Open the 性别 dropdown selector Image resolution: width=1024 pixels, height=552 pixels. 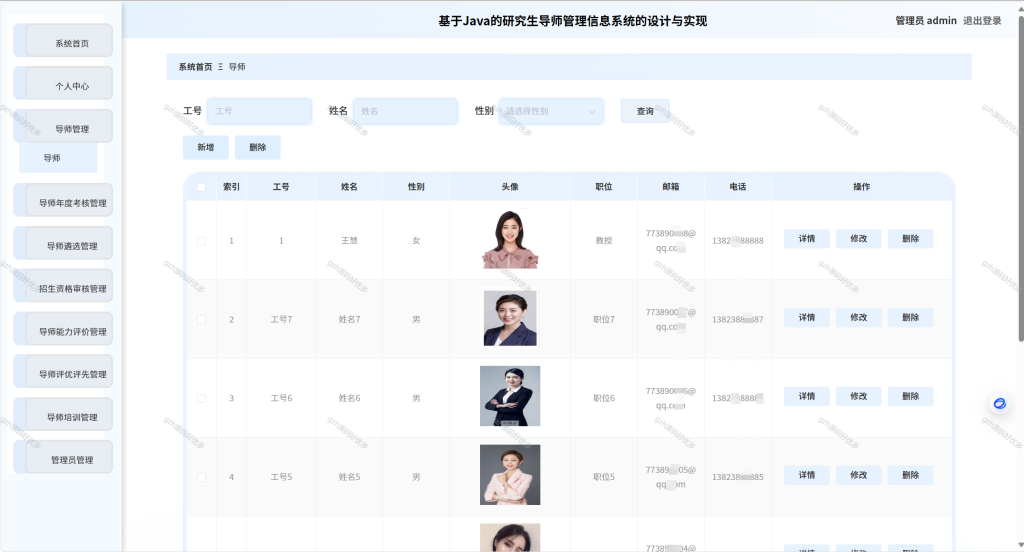pyautogui.click(x=551, y=111)
